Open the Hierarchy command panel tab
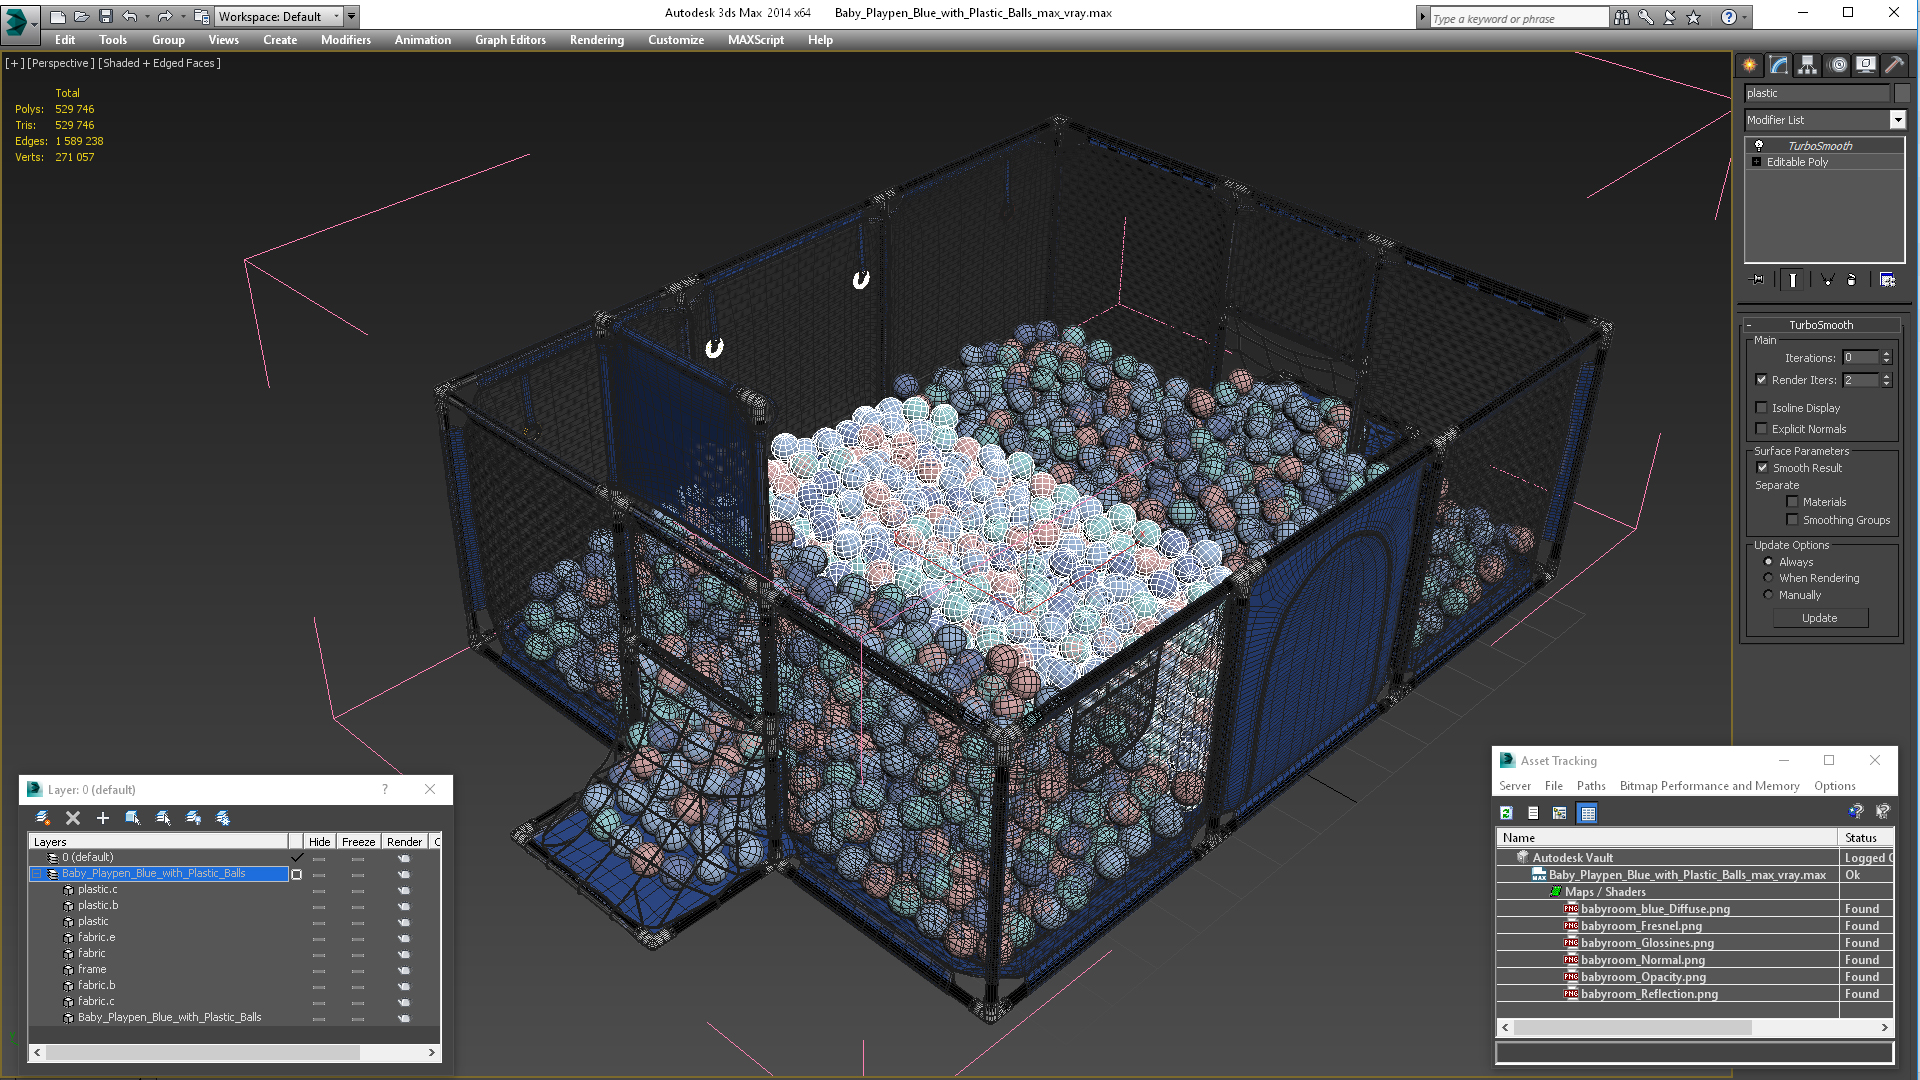Image resolution: width=1920 pixels, height=1080 pixels. 1807,65
